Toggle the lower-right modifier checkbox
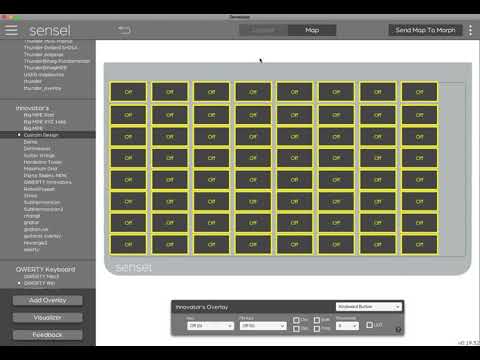Viewport: 480px width, 360px height. click(317, 329)
